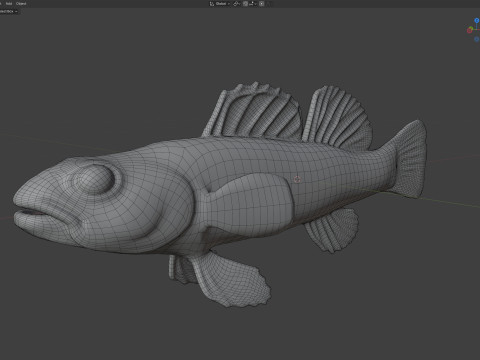Image resolution: width=480 pixels, height=360 pixels.
Task: Open the snapping options dropdown
Action: [x=253, y=4]
